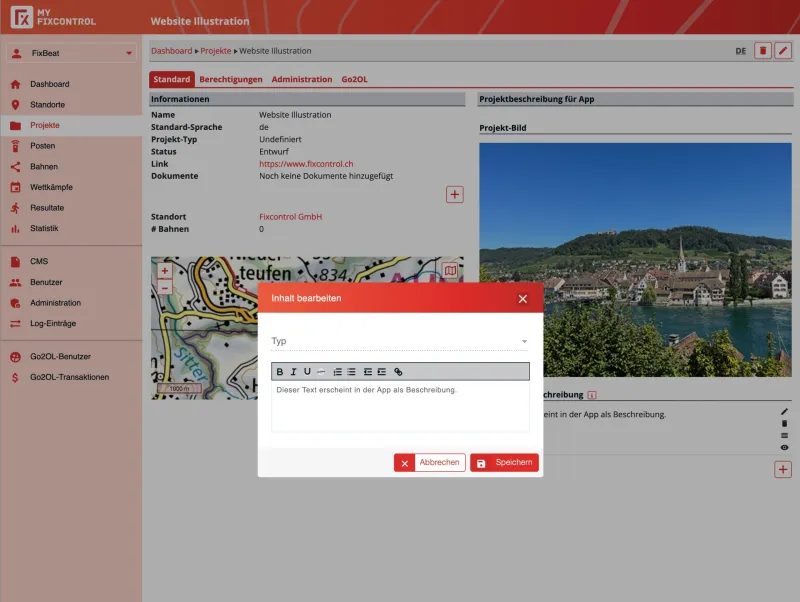800x602 pixels.
Task: Toggle underline formatting in the editor
Action: pos(307,372)
